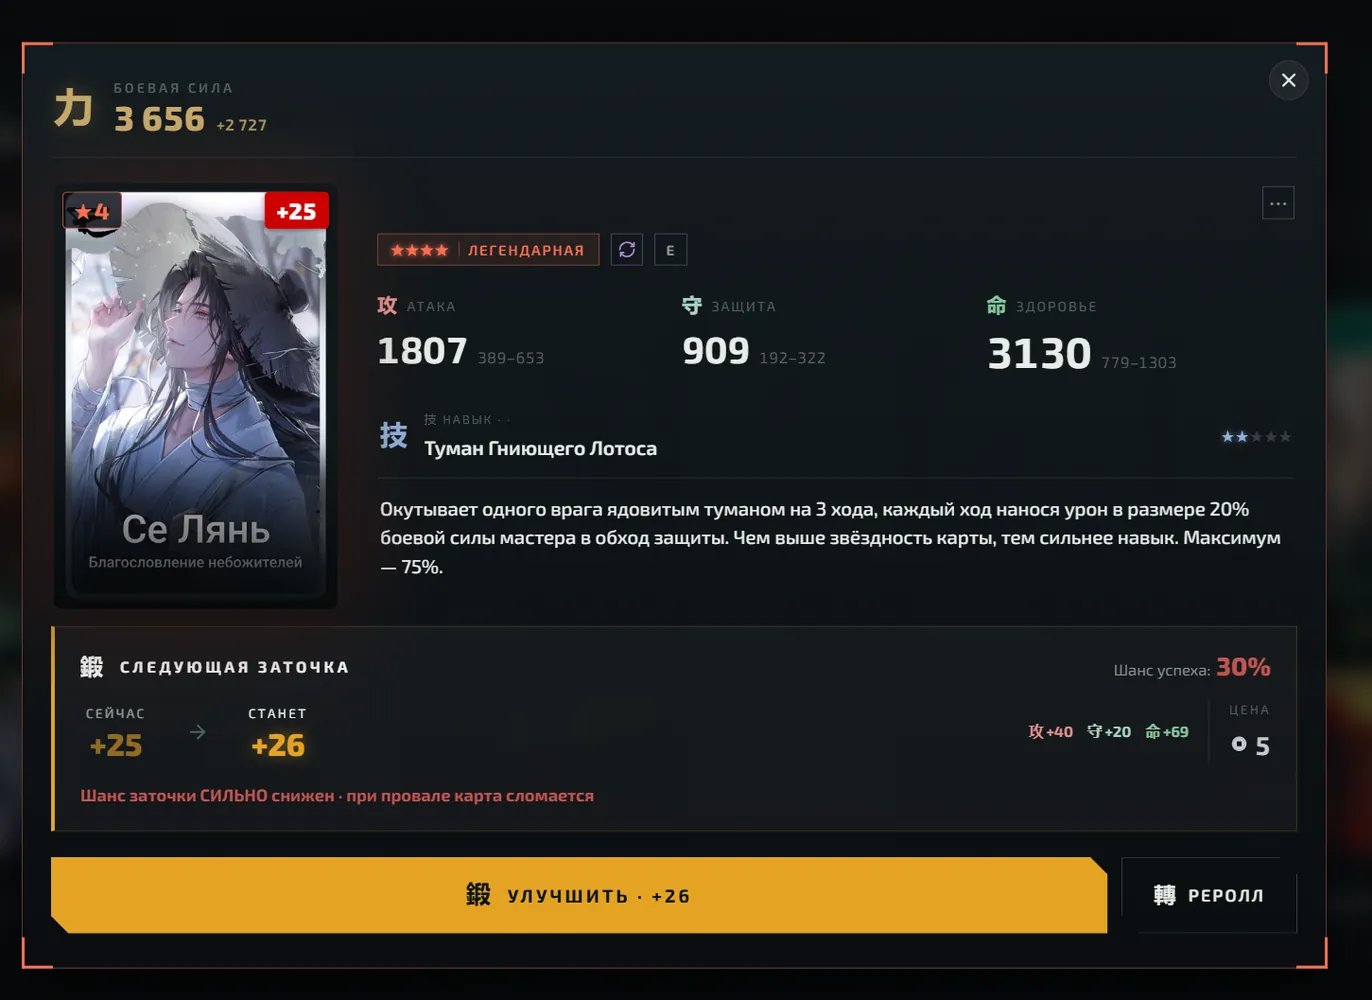Click the red warning Шанс заточки СИЛЬНО снижен
This screenshot has width=1372, height=1000.
[337, 796]
